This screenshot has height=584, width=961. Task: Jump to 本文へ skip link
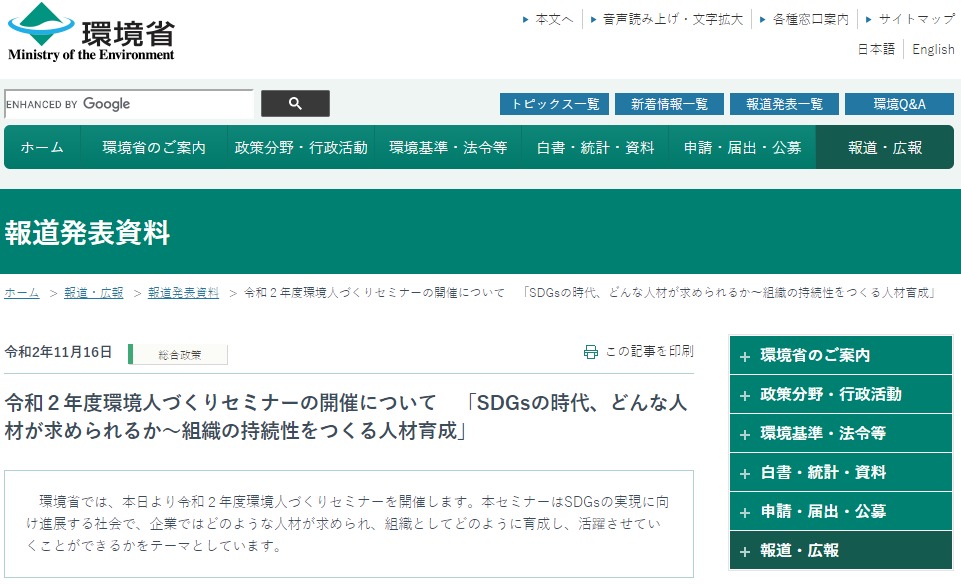[x=554, y=19]
